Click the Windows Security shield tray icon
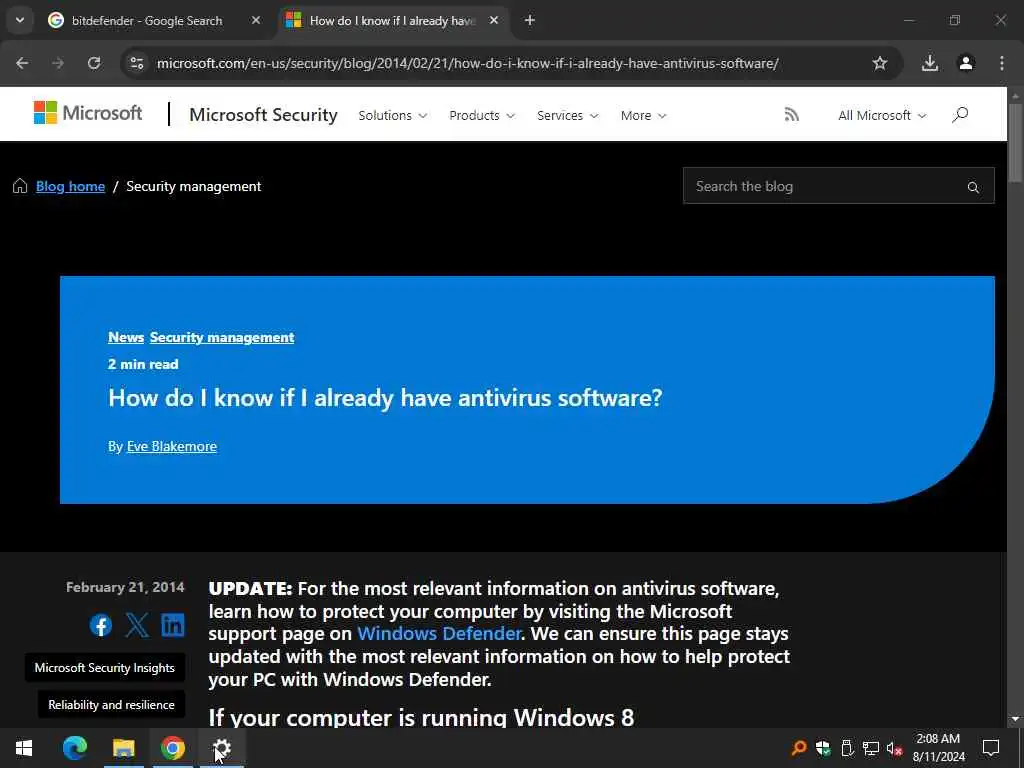This screenshot has width=1024, height=768. coord(823,748)
